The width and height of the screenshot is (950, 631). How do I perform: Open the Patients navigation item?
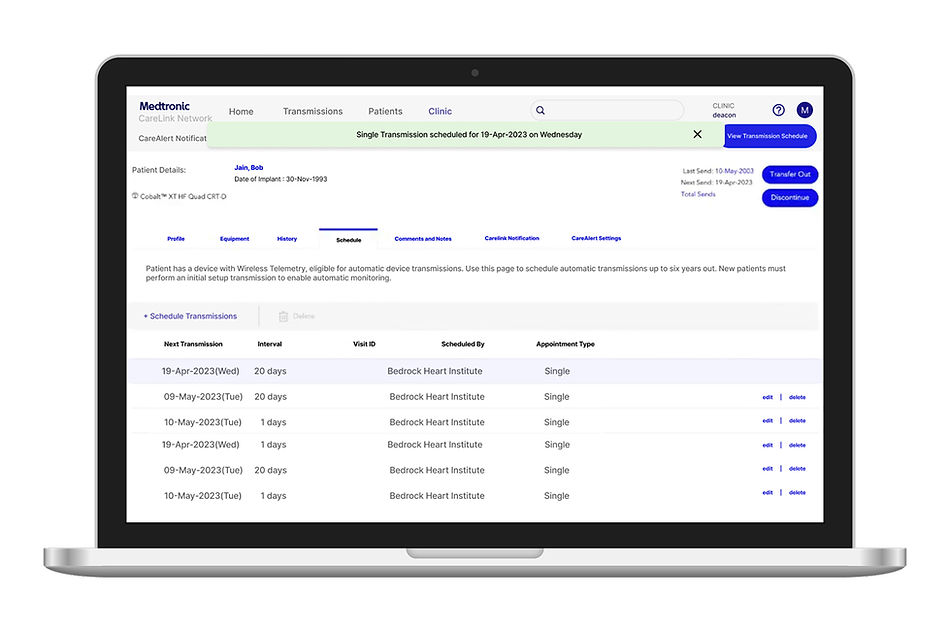tap(385, 112)
